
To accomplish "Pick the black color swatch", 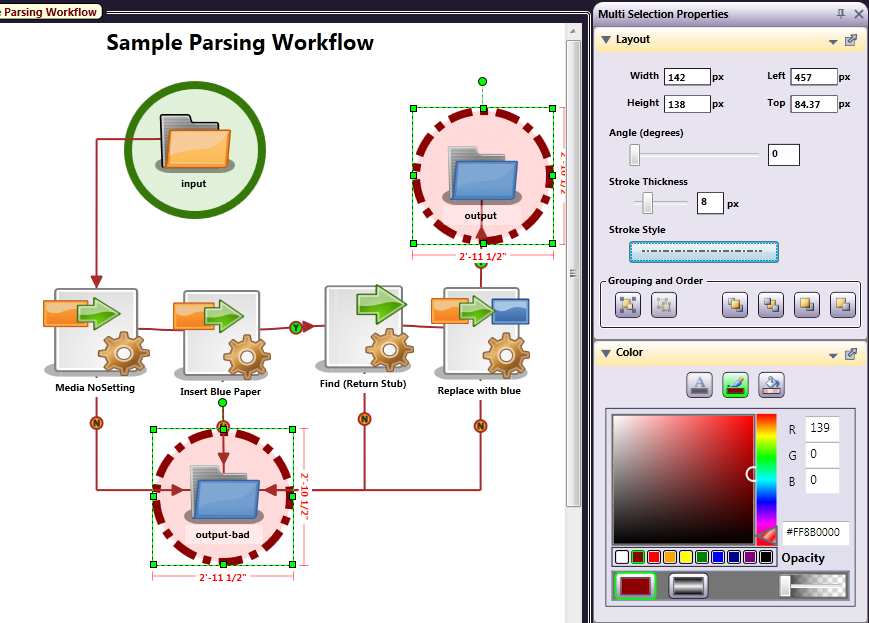I will (766, 557).
